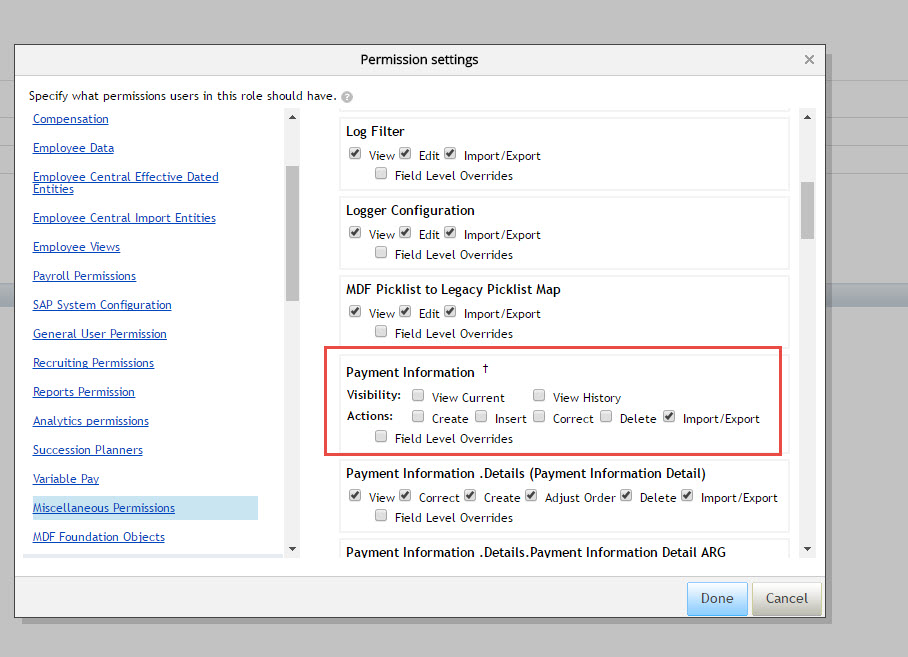The width and height of the screenshot is (908, 657).
Task: Toggle the Payment Information Details Delete checkbox
Action: pyautogui.click(x=626, y=495)
